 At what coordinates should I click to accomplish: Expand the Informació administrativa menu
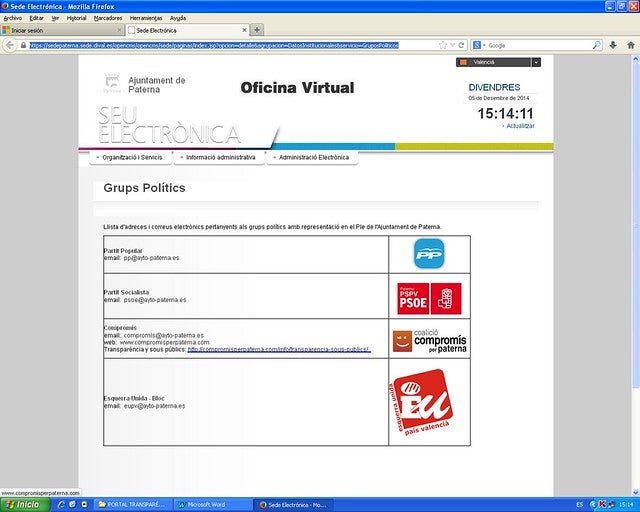coord(219,157)
